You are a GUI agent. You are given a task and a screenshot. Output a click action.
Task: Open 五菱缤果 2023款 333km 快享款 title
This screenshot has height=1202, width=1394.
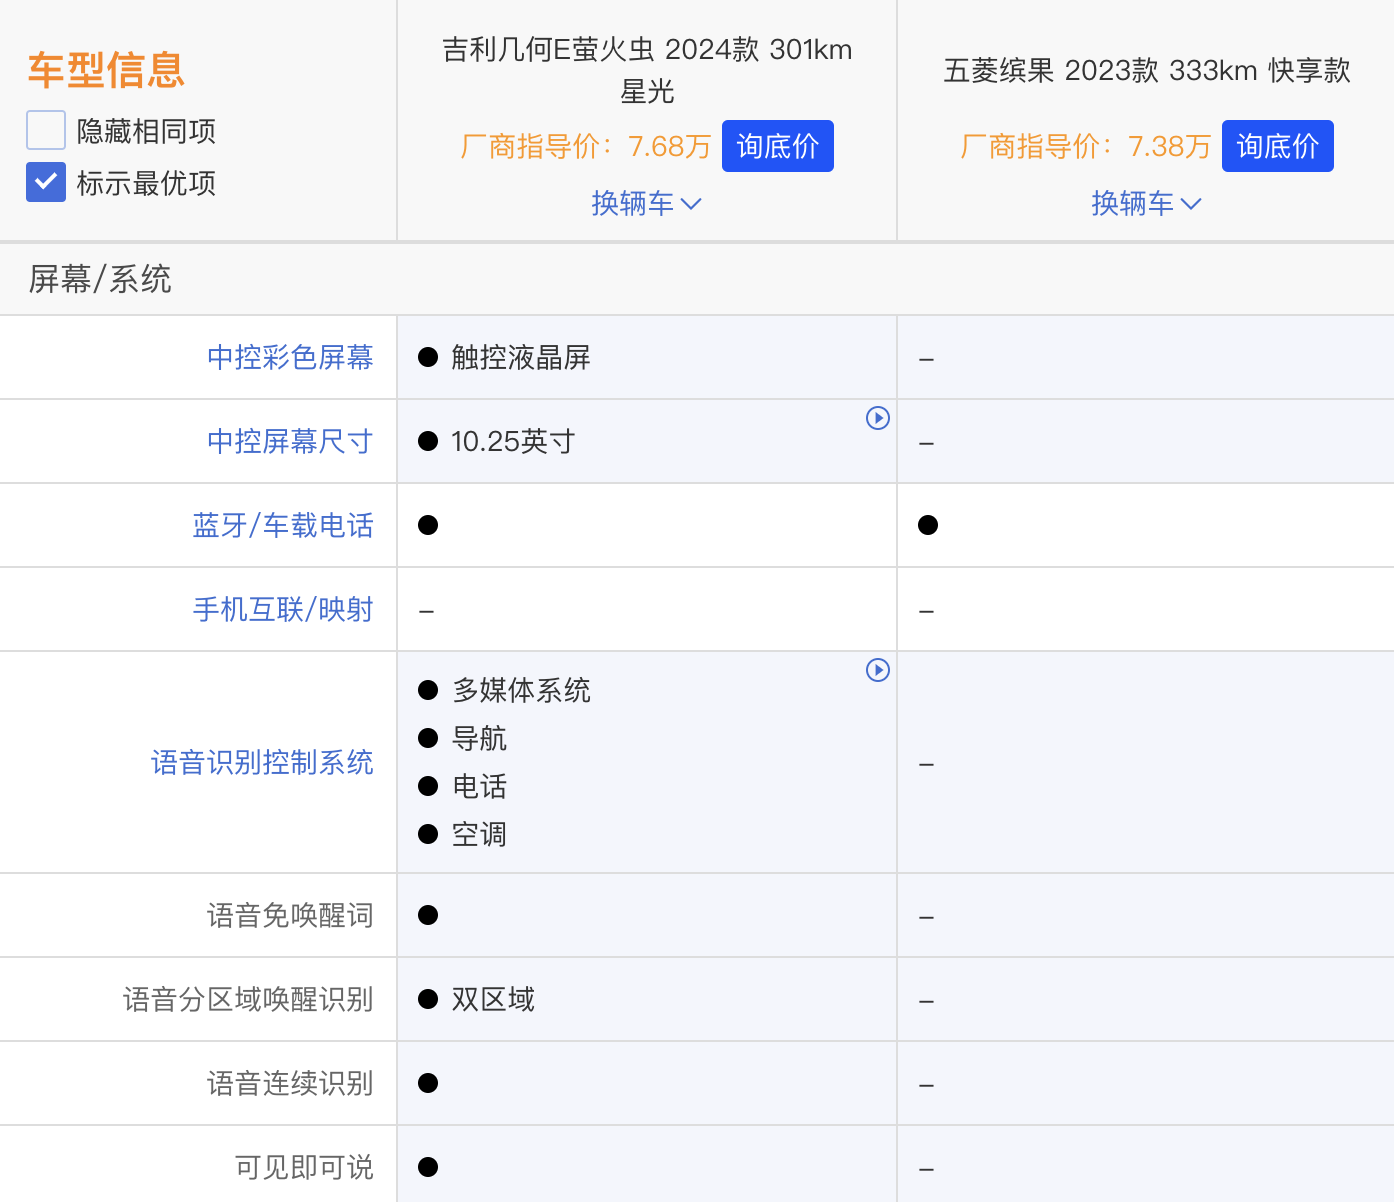click(1147, 70)
